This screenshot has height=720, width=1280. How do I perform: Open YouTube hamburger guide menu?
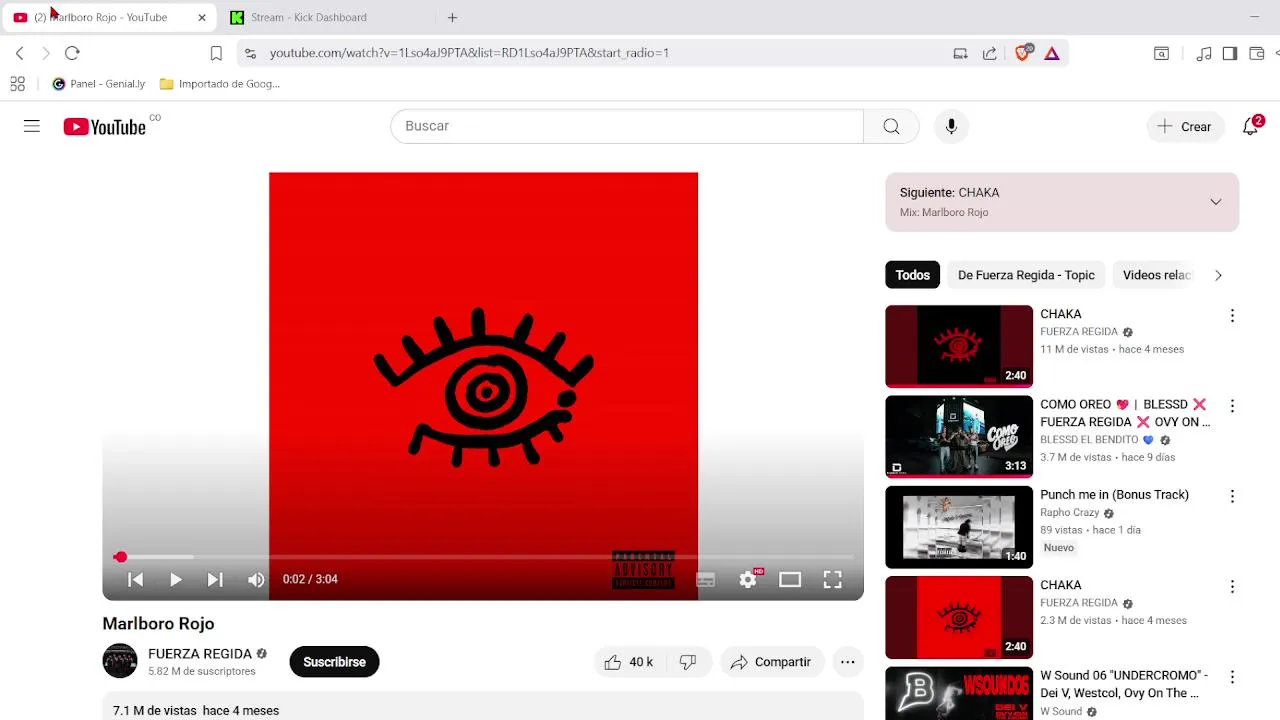pos(32,126)
